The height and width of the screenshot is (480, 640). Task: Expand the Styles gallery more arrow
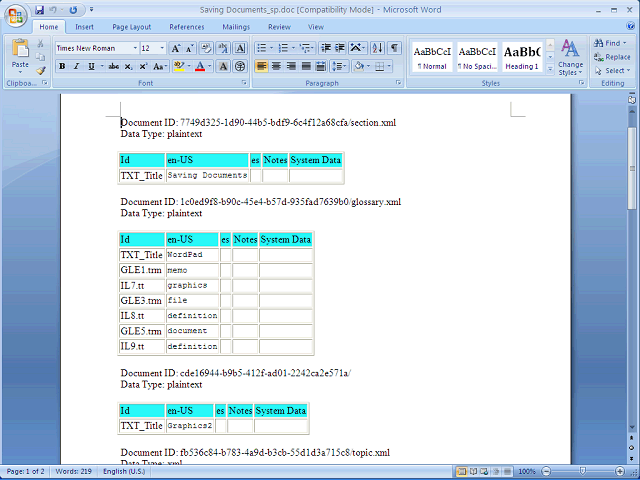point(550,69)
